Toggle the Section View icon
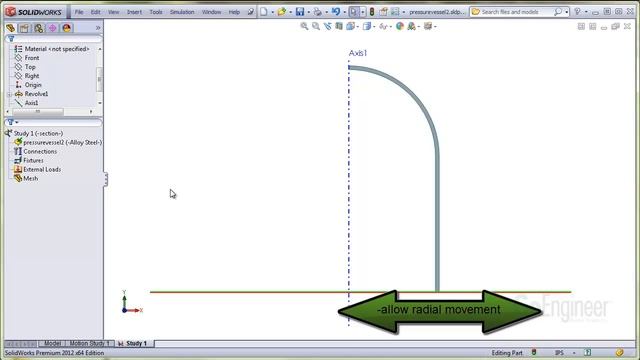This screenshot has width=640, height=360. [339, 26]
